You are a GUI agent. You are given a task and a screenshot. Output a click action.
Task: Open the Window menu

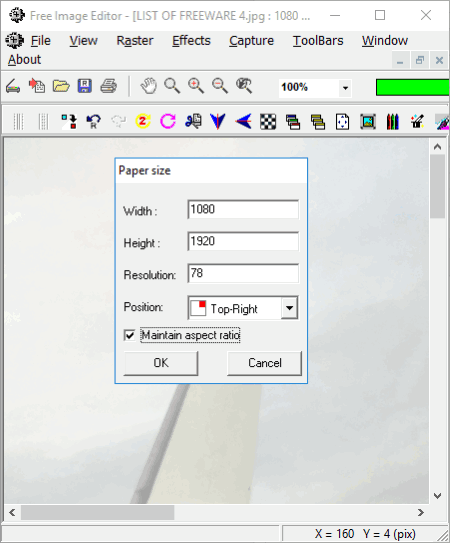click(x=385, y=41)
